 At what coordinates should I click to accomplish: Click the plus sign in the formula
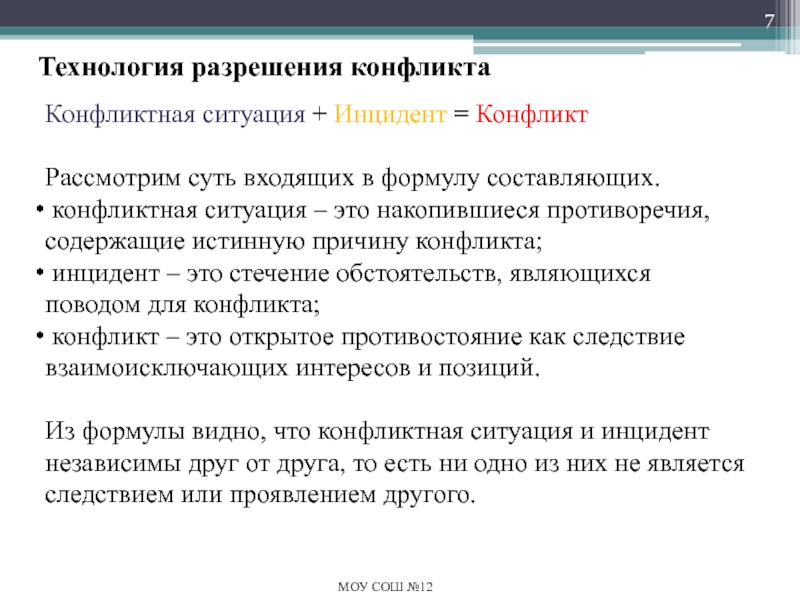319,114
